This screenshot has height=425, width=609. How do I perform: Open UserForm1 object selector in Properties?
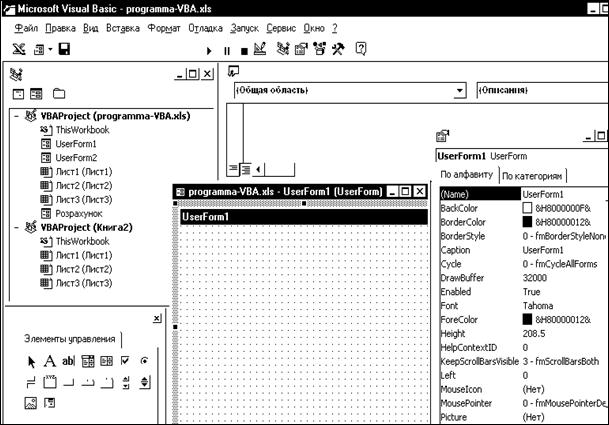coord(522,156)
